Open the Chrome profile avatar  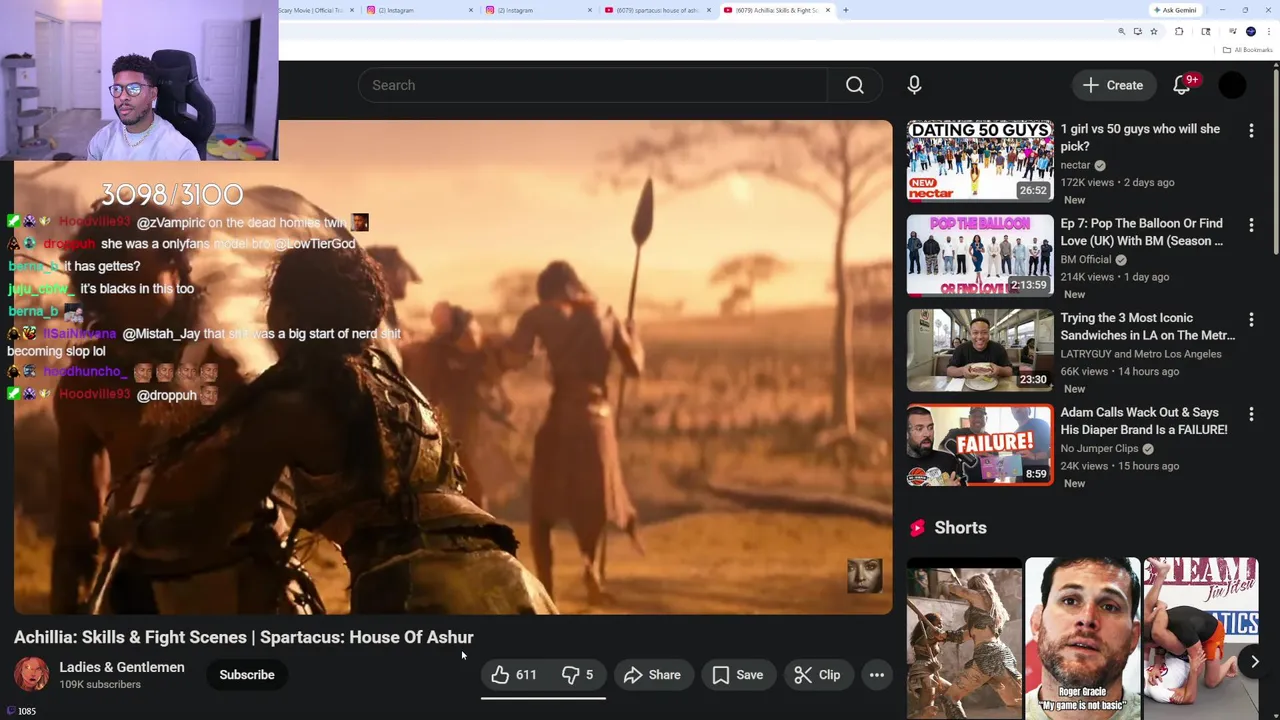[1250, 32]
